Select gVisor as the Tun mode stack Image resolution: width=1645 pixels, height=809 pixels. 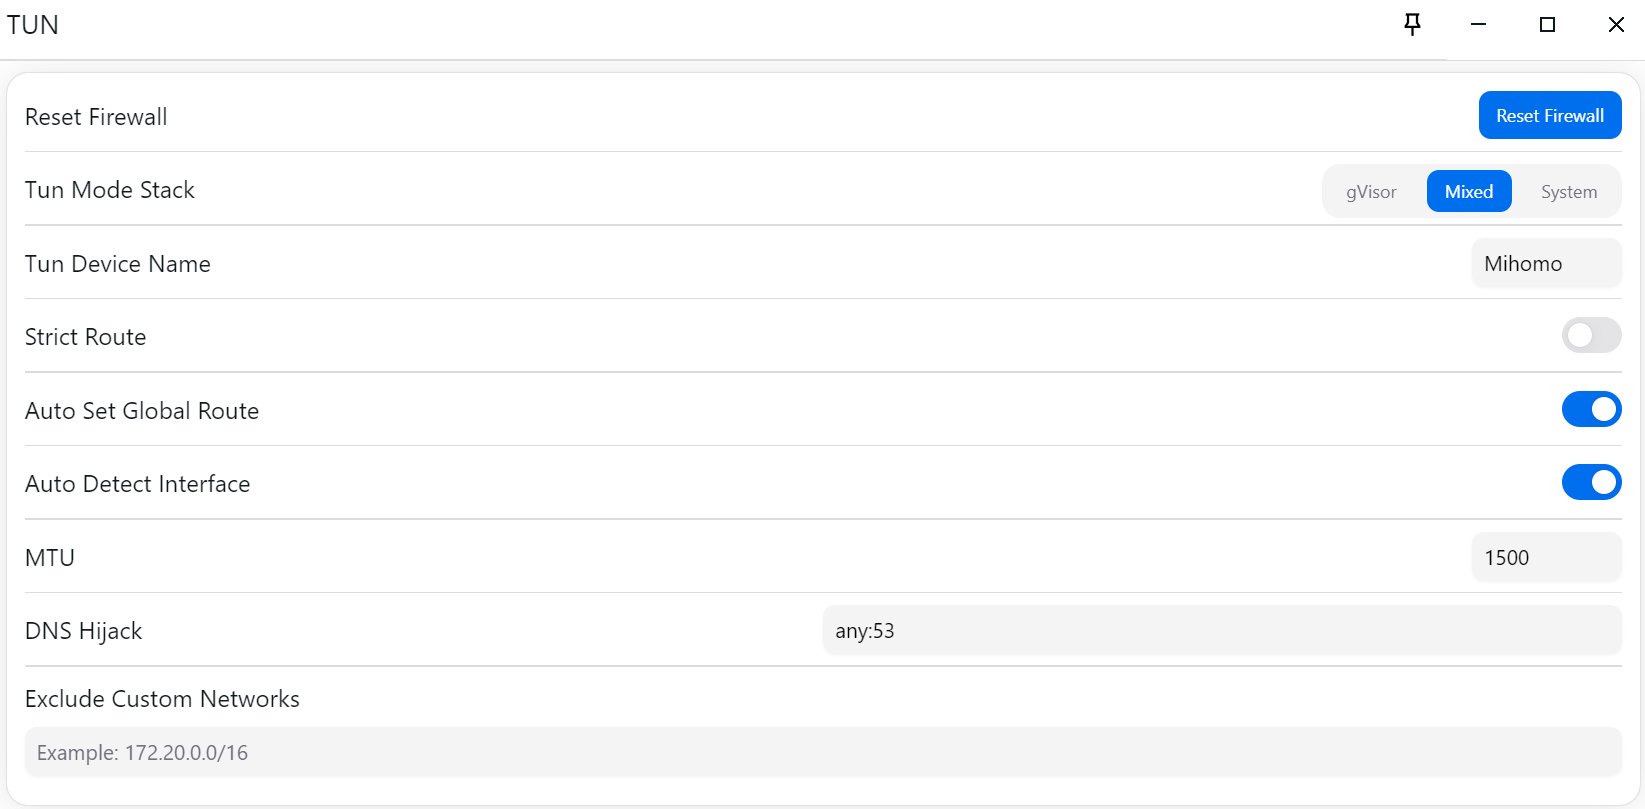click(1371, 192)
